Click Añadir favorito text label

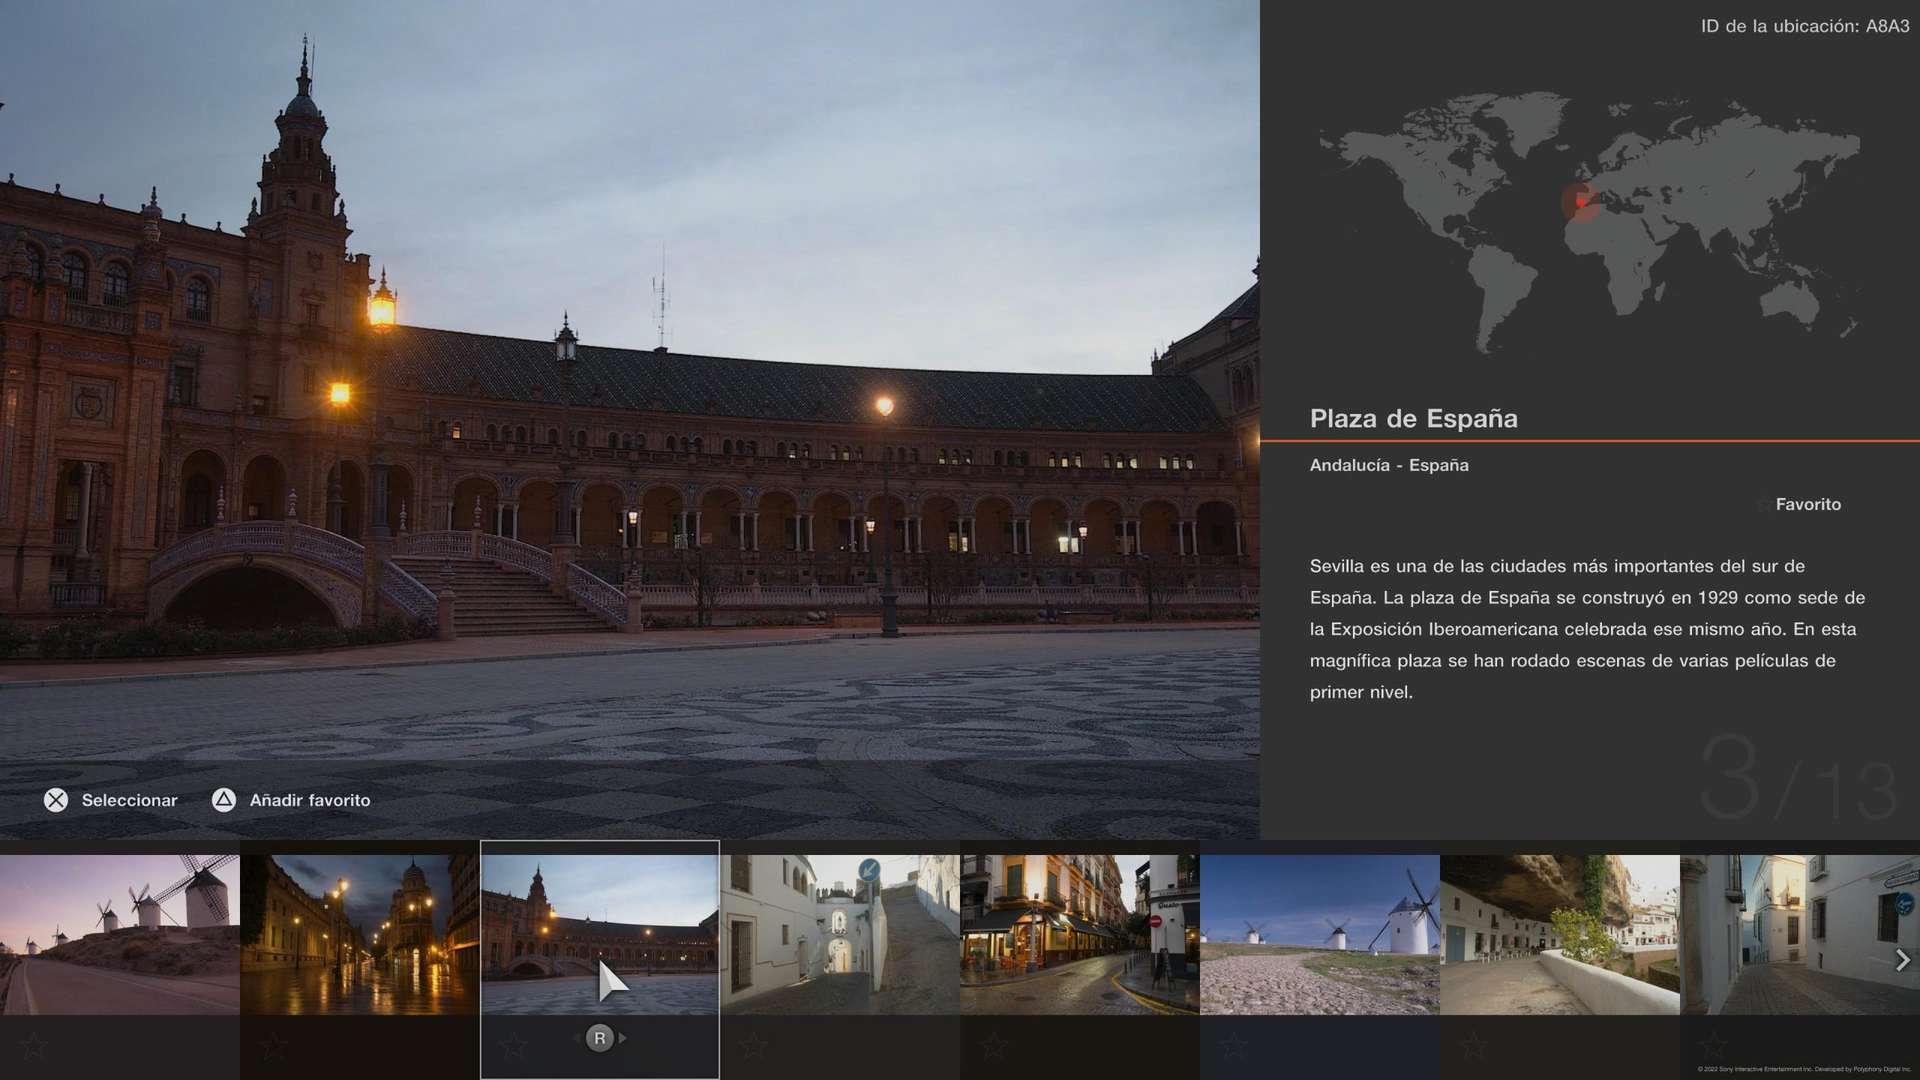tap(310, 800)
